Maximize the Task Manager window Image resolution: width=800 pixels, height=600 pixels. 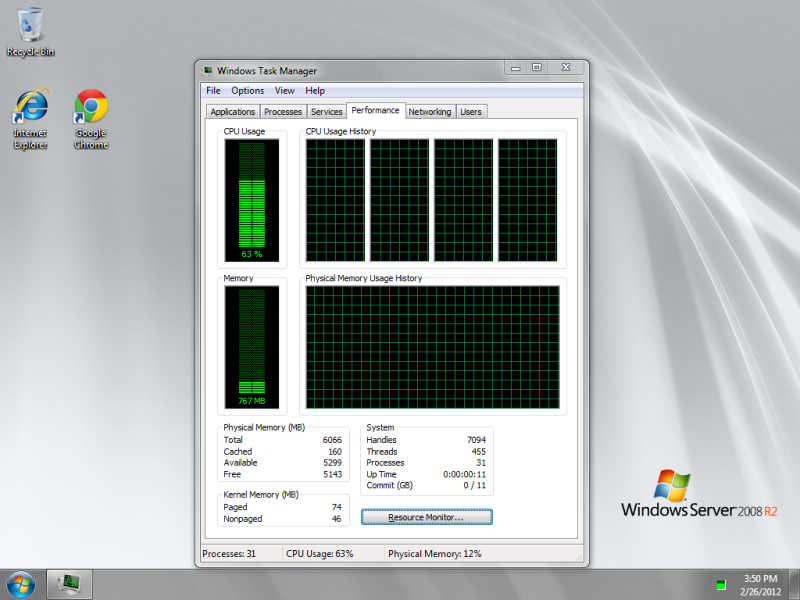point(537,68)
